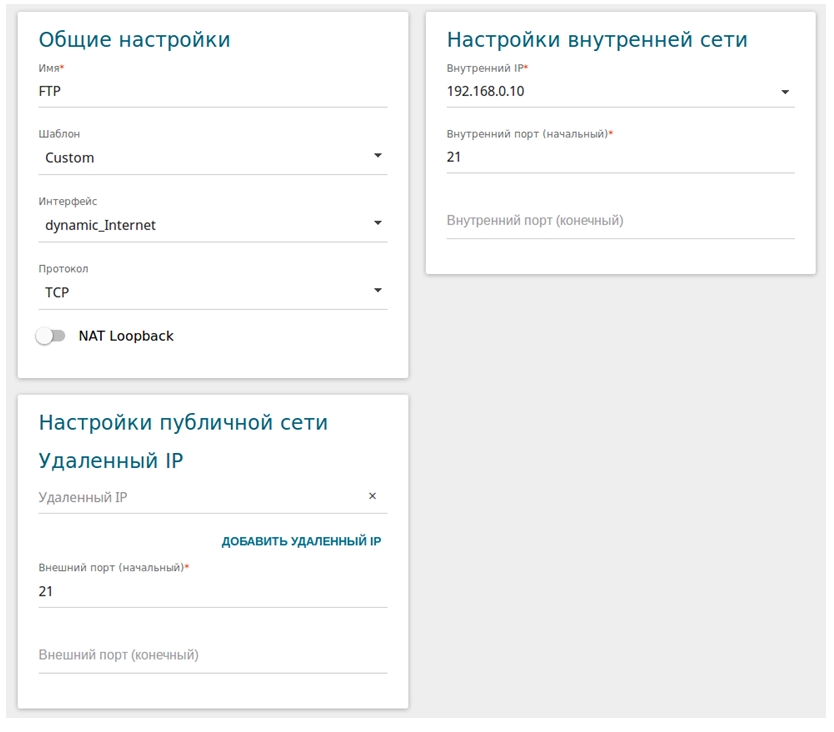Click the Внутренний порт (начальный) field

pyautogui.click(x=620, y=157)
